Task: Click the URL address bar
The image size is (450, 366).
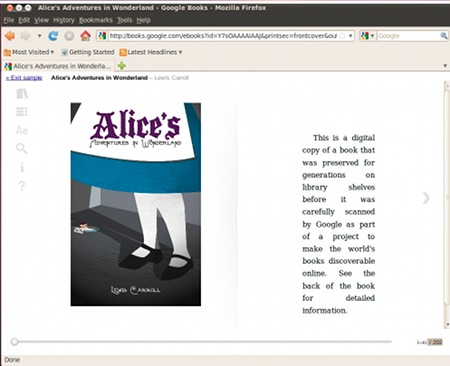Action: [x=223, y=36]
